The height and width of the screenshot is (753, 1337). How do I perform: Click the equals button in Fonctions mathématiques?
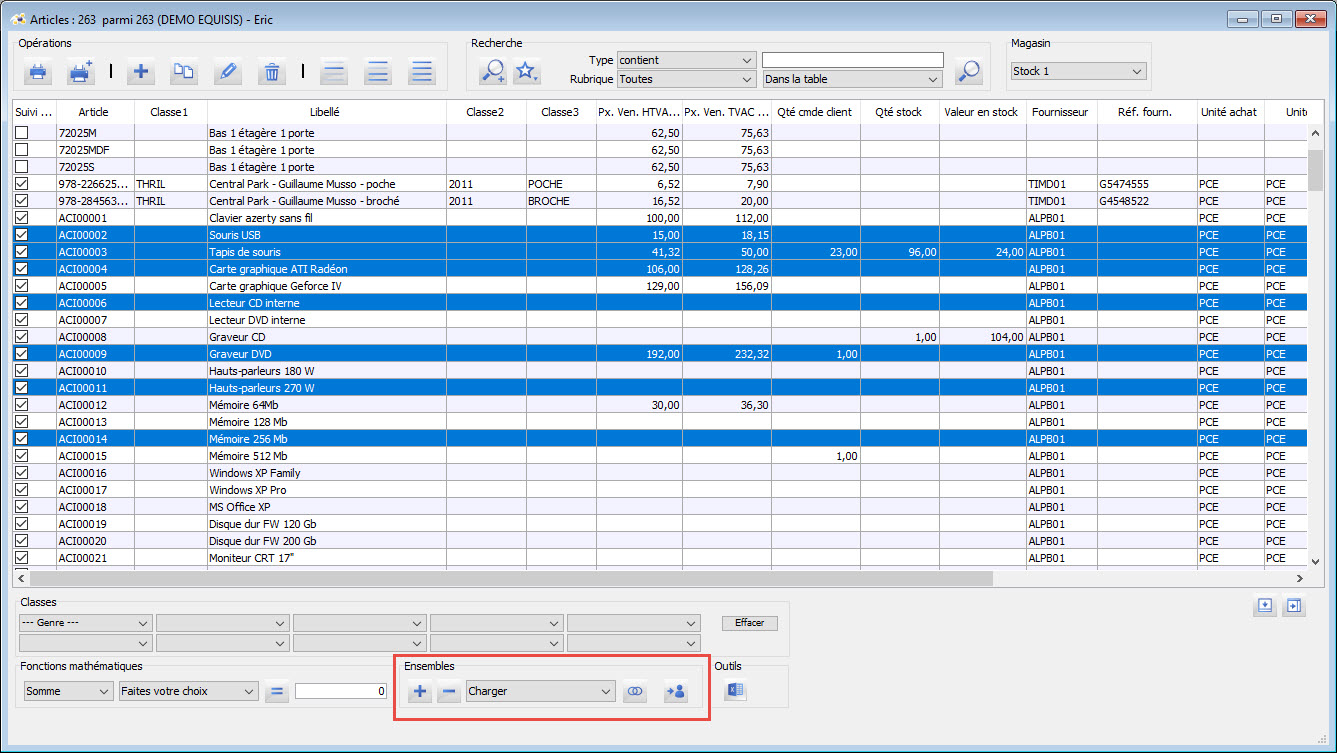coord(277,692)
